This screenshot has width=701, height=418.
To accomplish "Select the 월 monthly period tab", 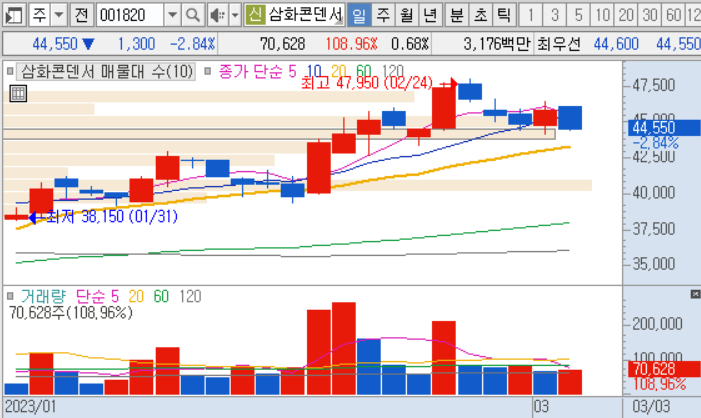I will point(406,15).
